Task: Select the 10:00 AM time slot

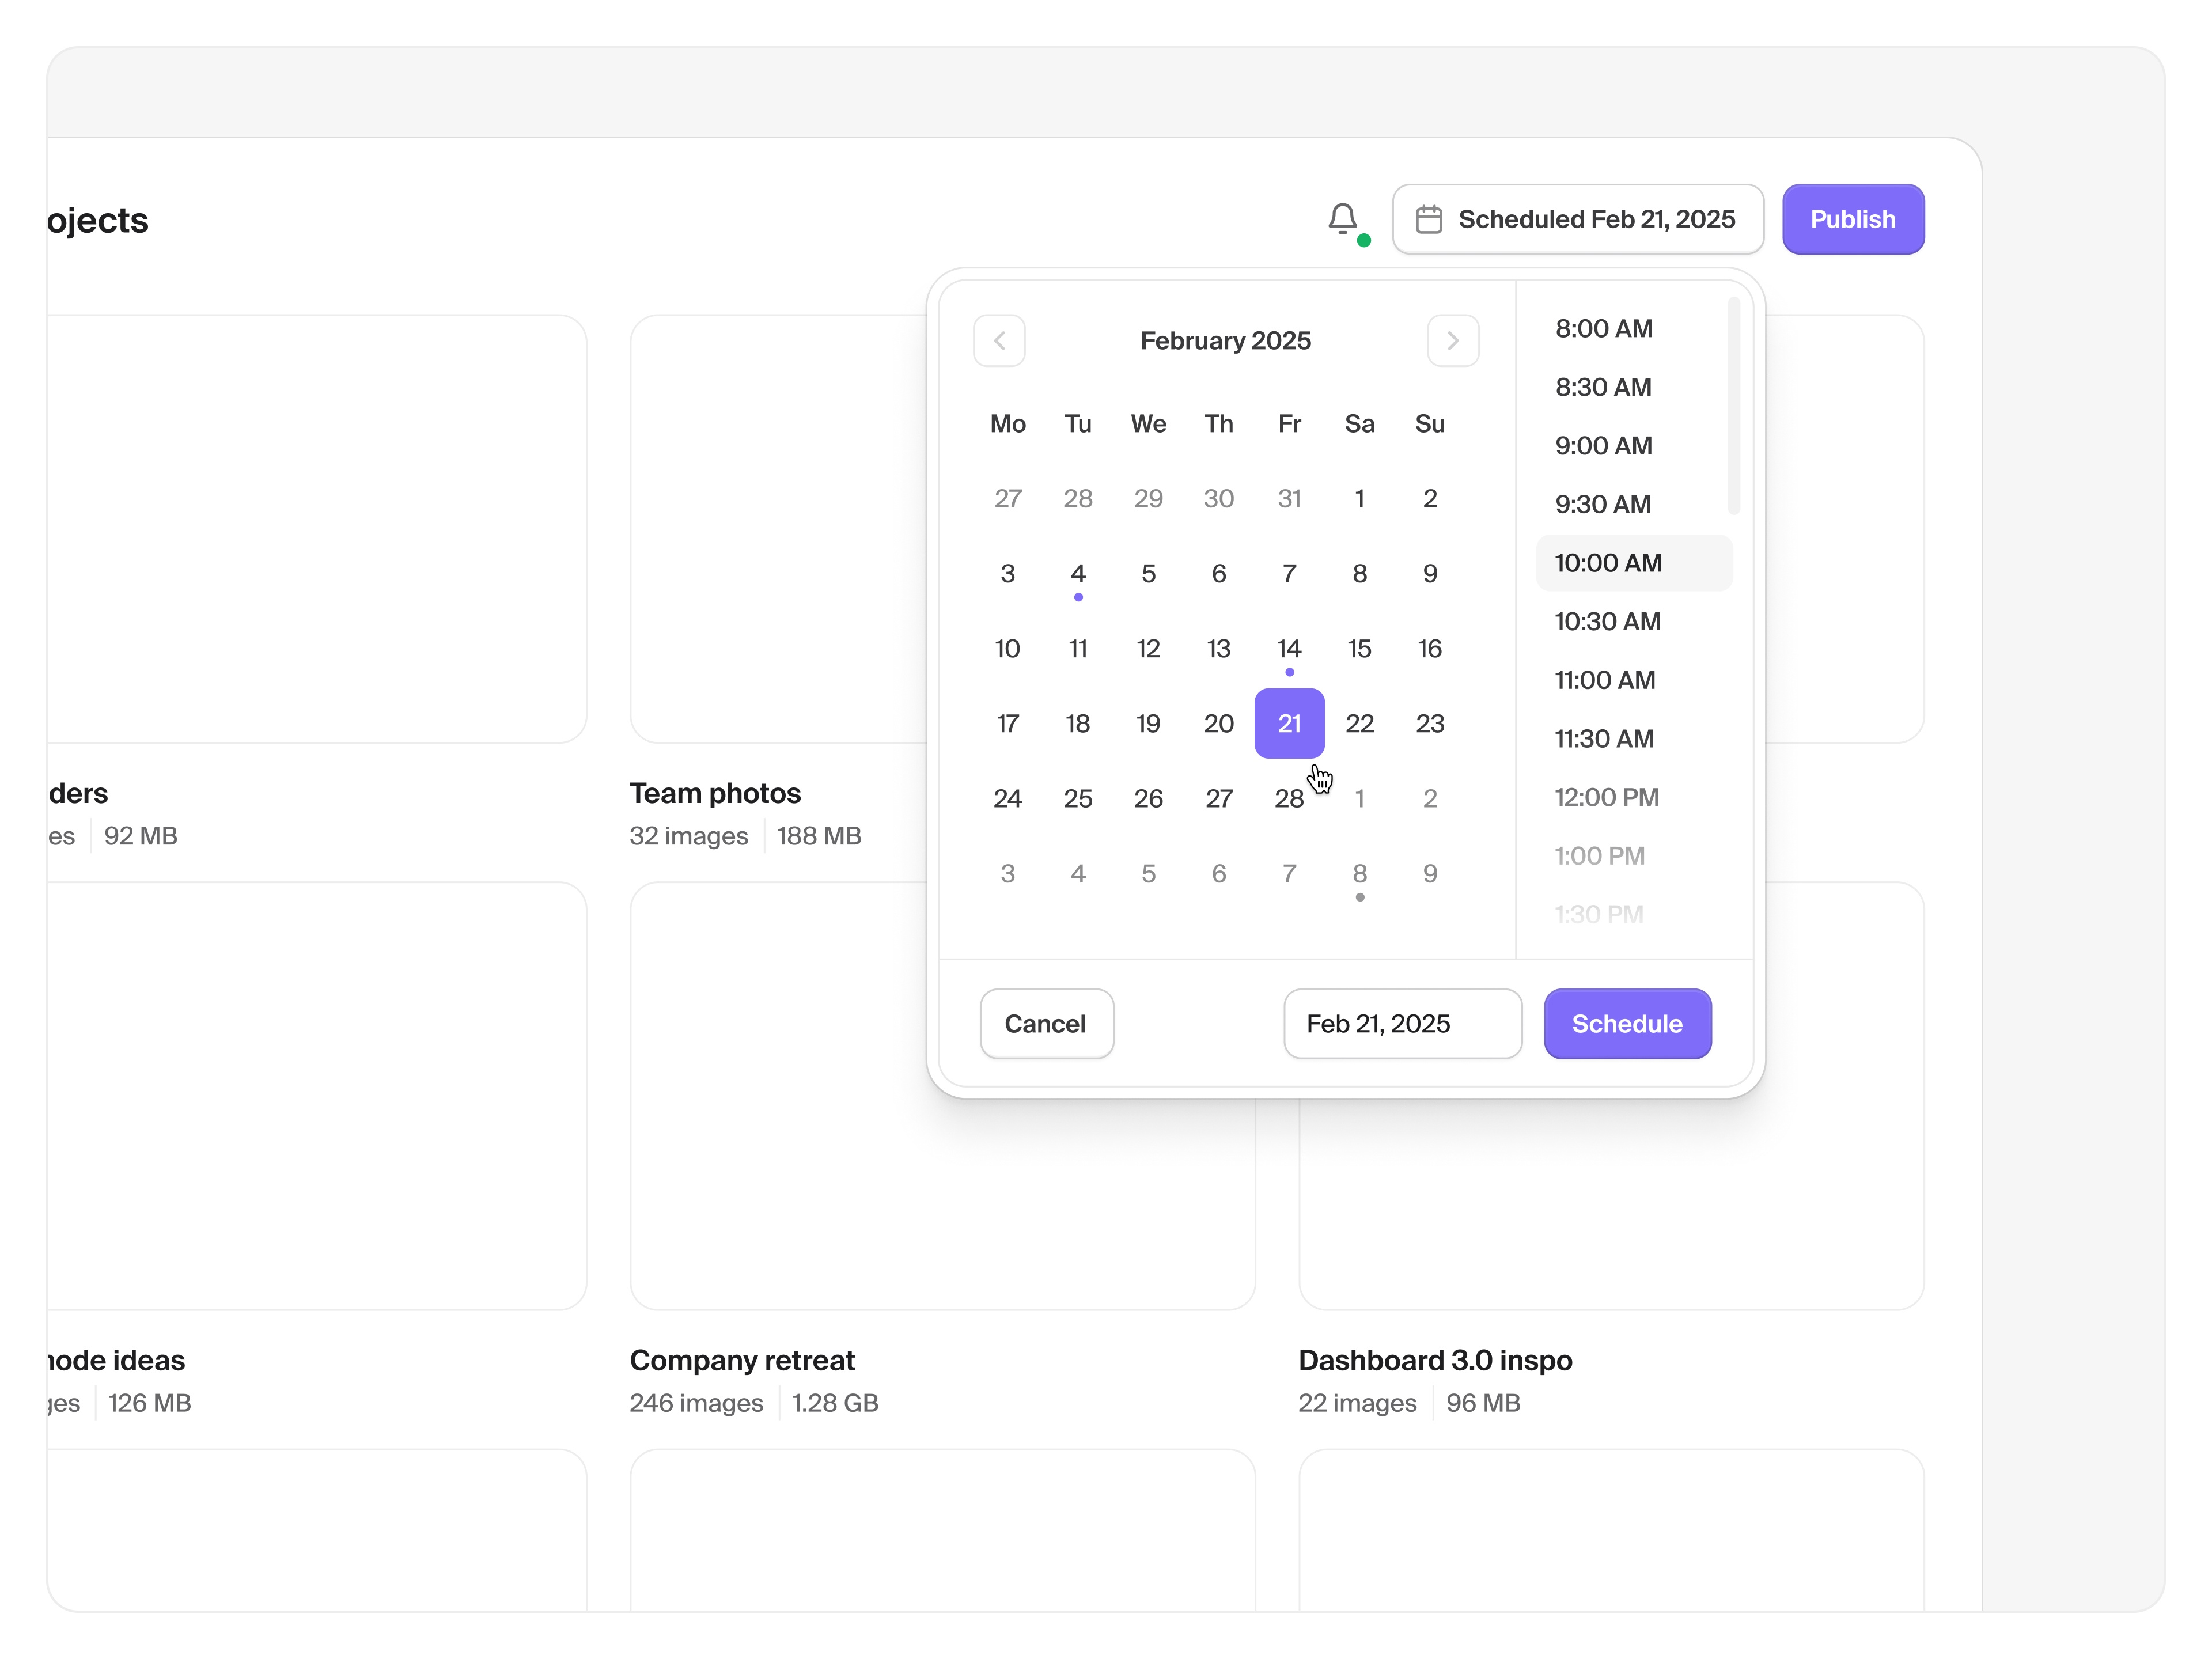Action: coord(1607,562)
